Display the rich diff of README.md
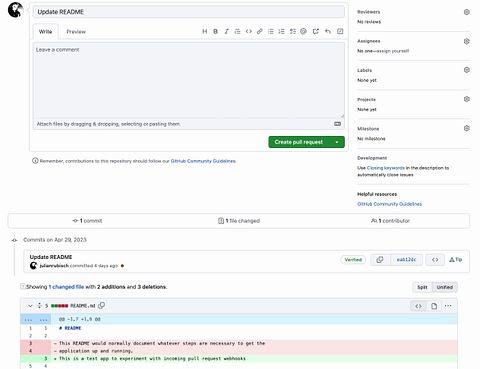480x369 pixels. [434, 306]
